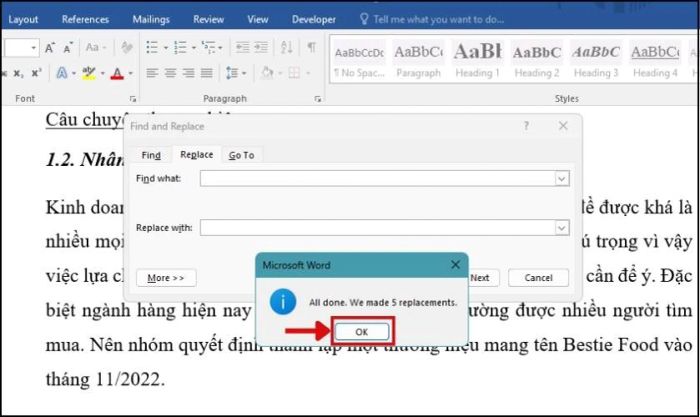Viewport: 700px width, 417px height.
Task: Open the Review ribbon tab
Action: tap(208, 19)
